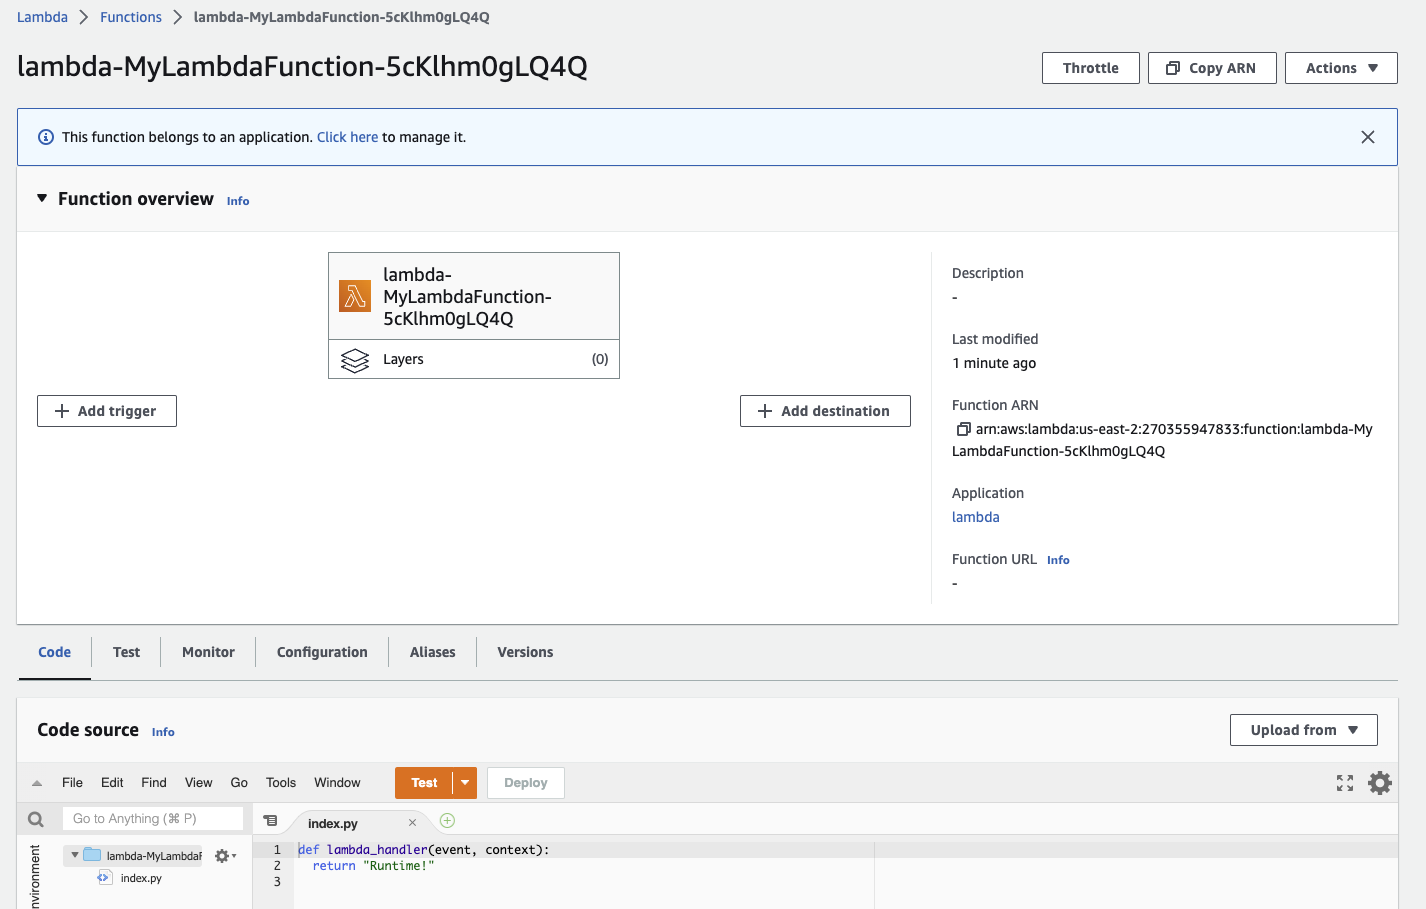Click the info circle icon in the banner
This screenshot has width=1426, height=909.
coord(46,137)
